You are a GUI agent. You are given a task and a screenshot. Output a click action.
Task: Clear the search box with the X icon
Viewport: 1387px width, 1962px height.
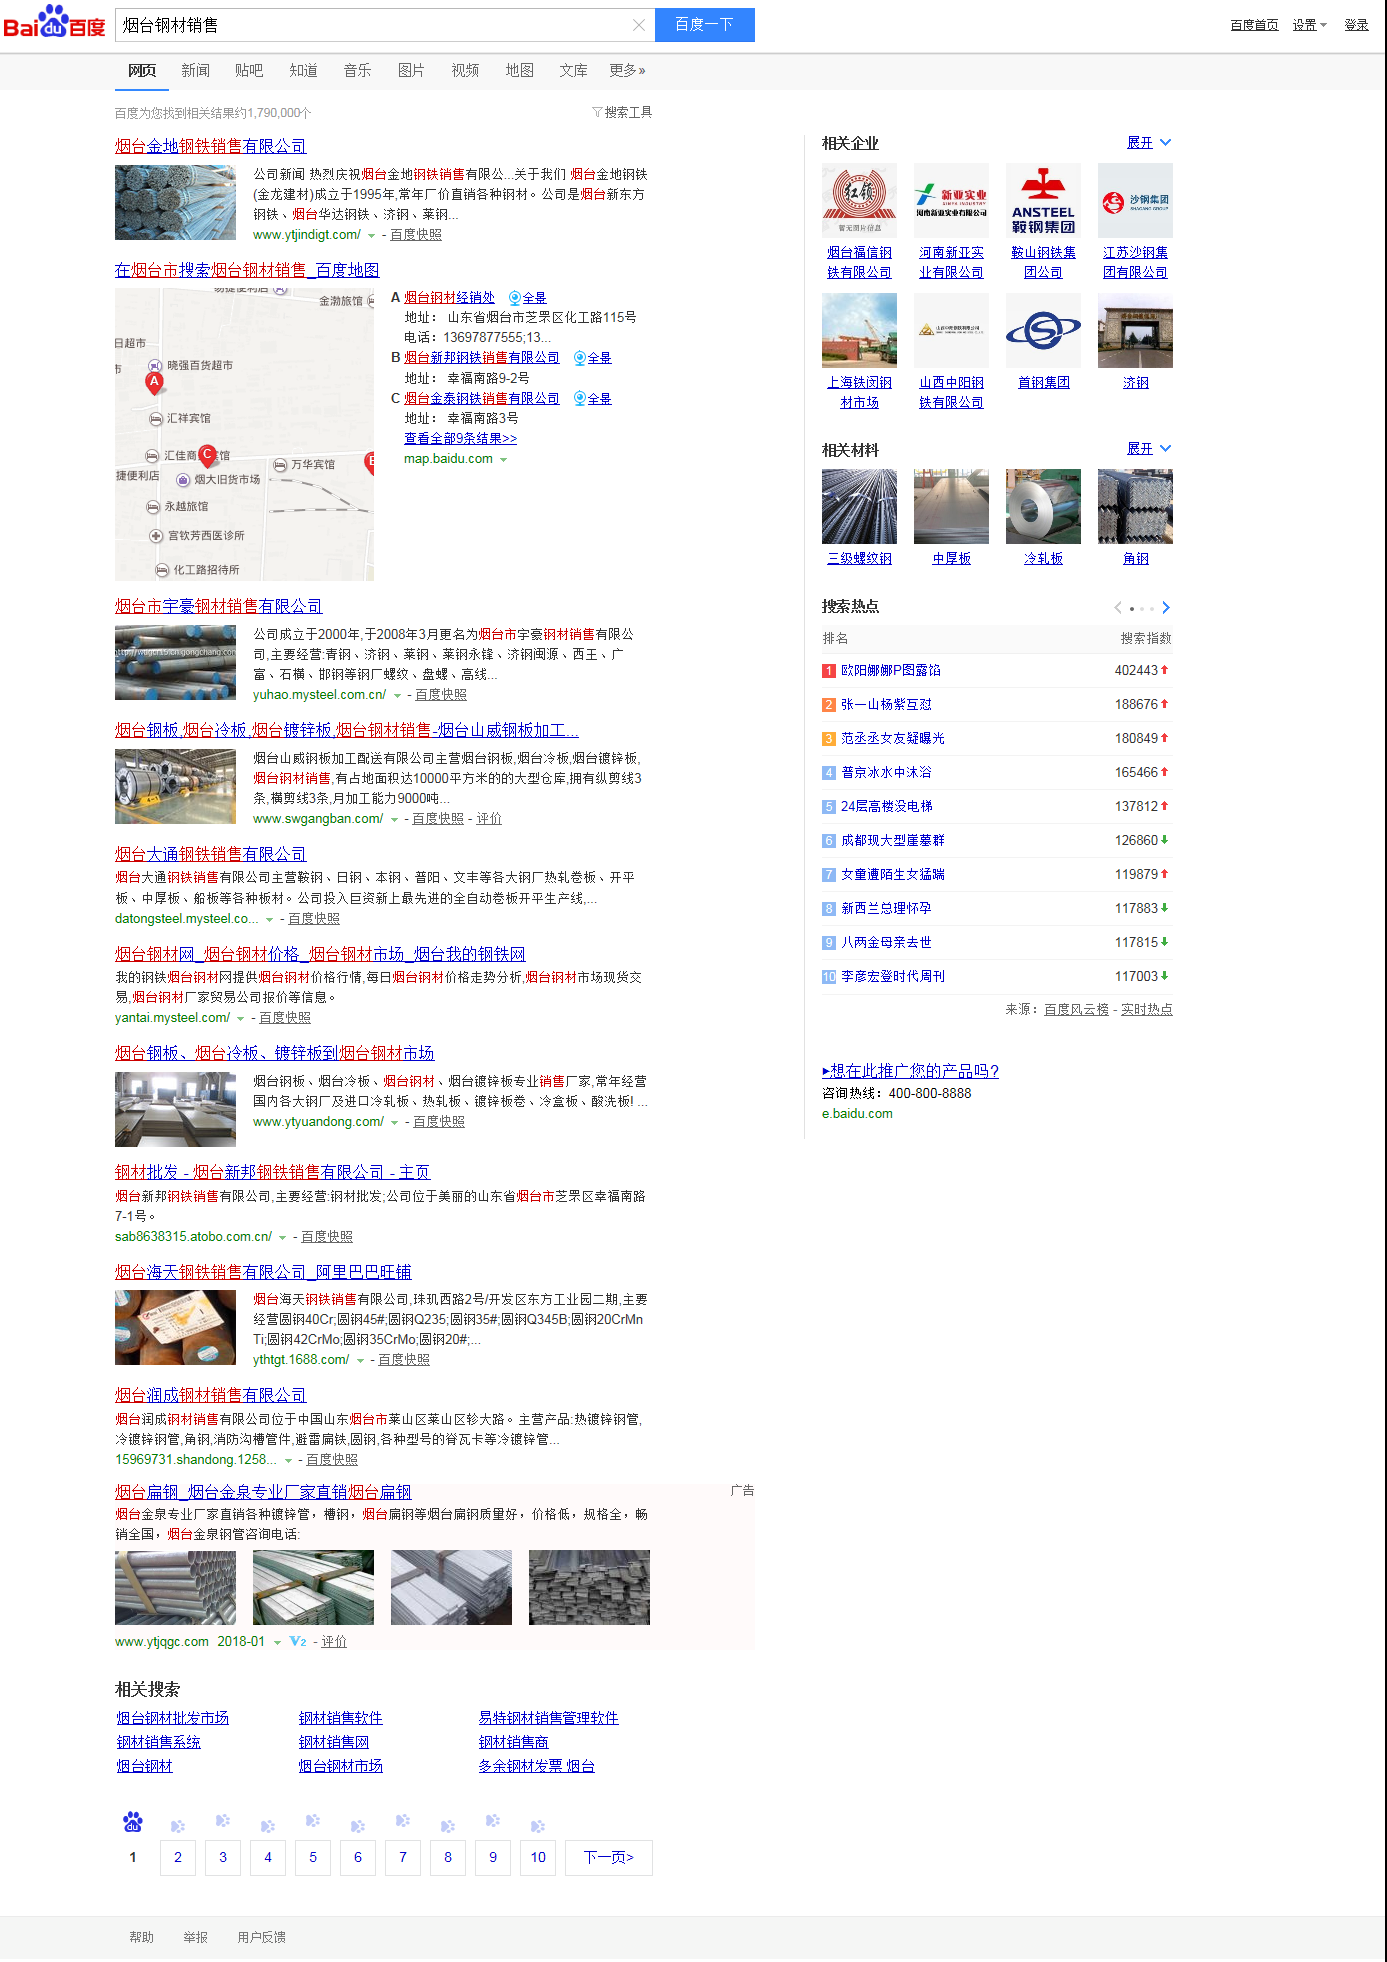click(638, 25)
